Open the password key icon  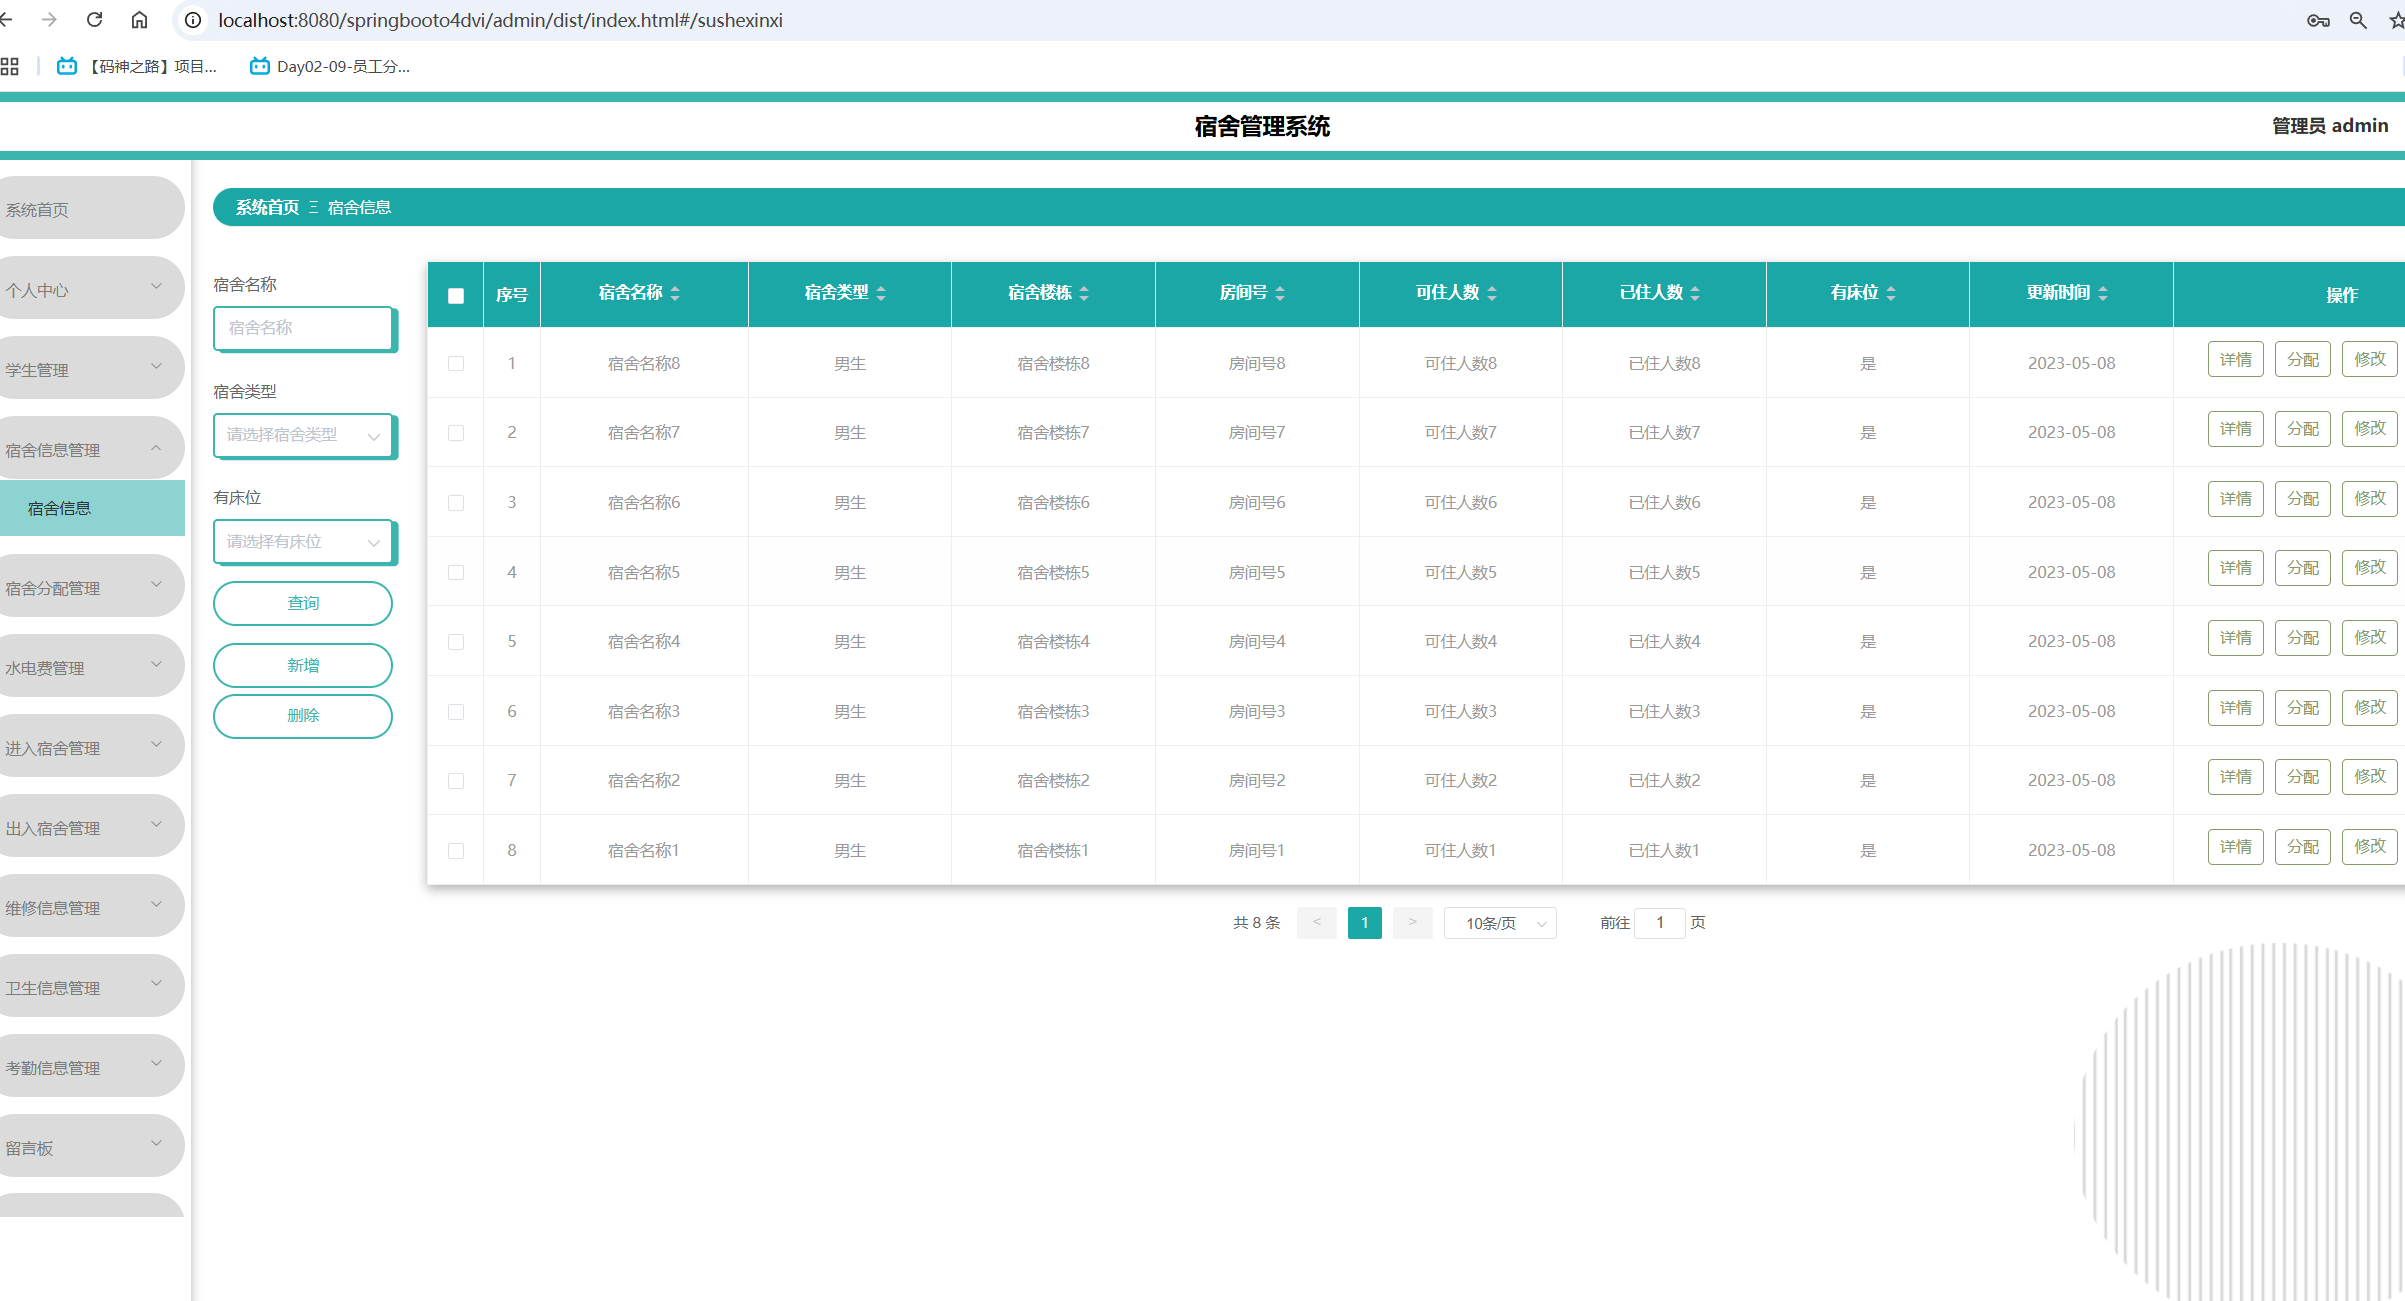click(x=2318, y=21)
